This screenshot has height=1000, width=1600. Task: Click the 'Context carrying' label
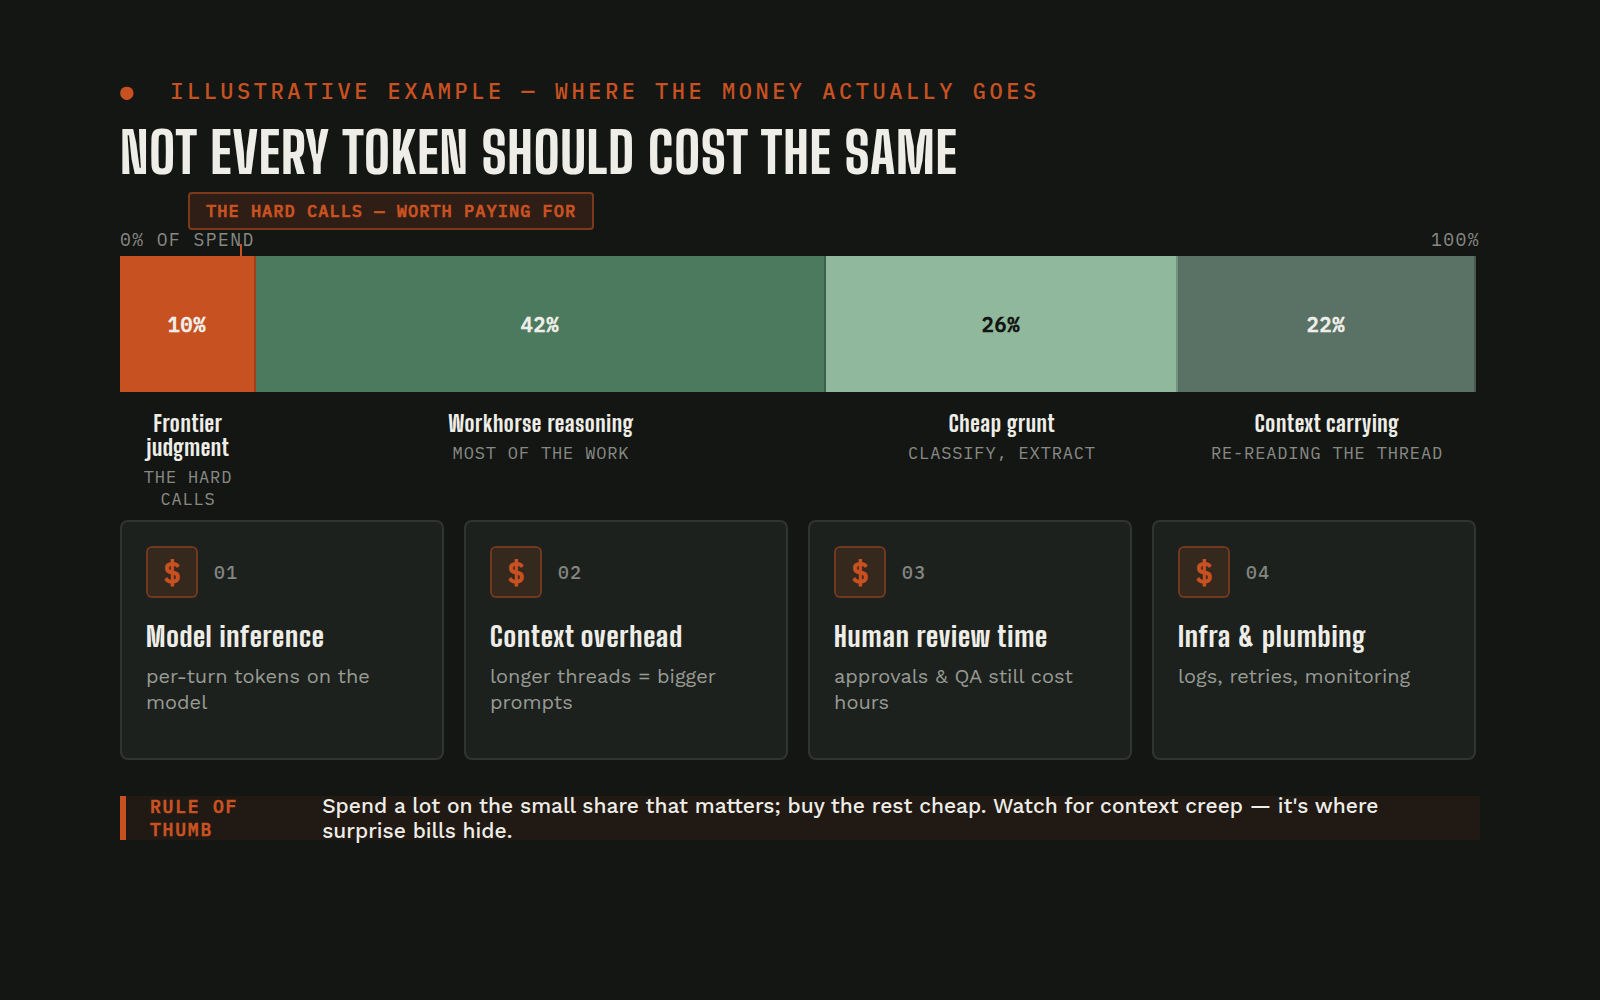(x=1326, y=424)
